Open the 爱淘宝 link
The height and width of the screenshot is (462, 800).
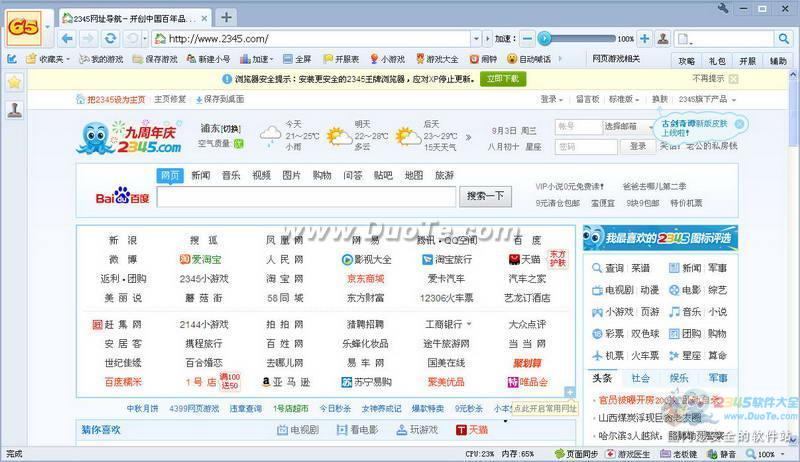coord(201,260)
